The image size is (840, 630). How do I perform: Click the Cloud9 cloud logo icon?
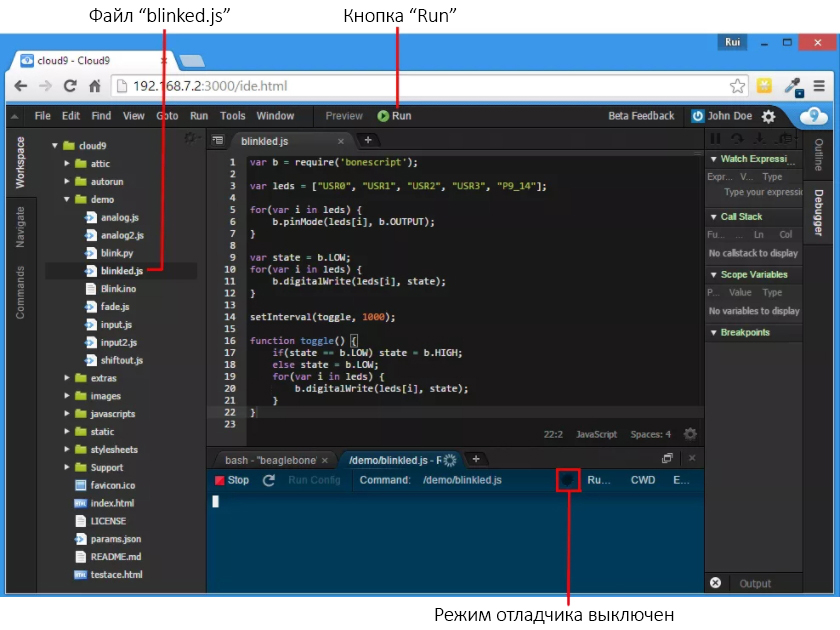pyautogui.click(x=814, y=116)
